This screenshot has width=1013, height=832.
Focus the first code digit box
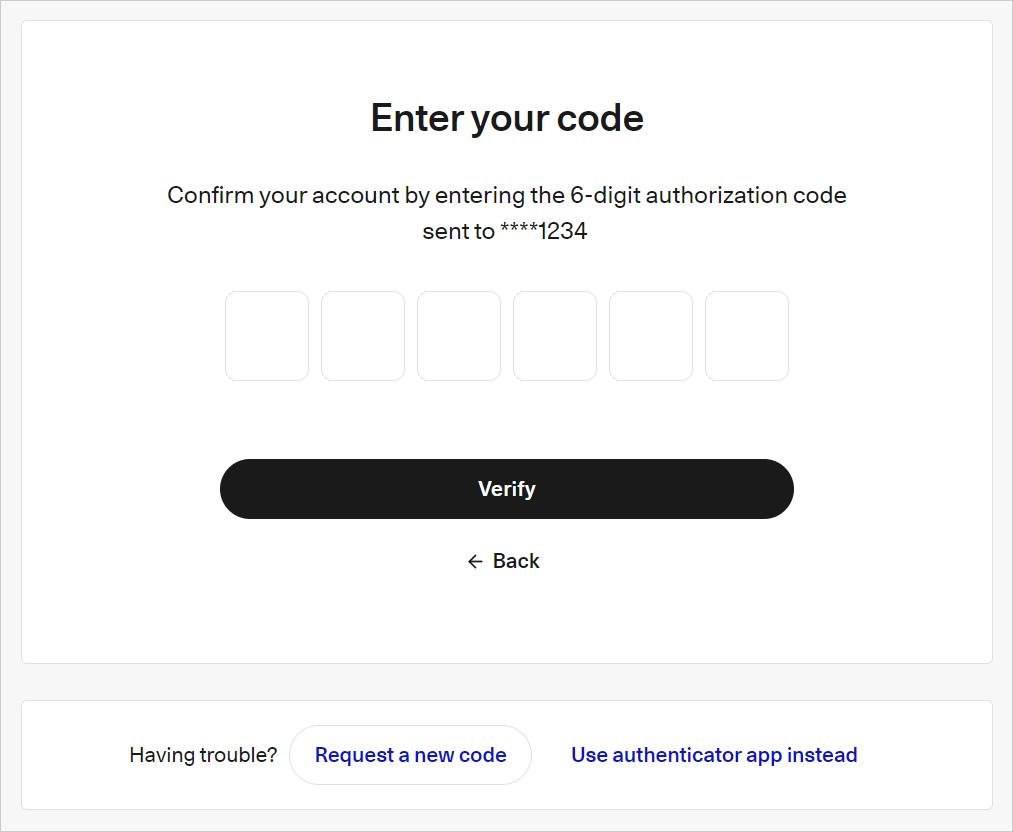tap(267, 336)
